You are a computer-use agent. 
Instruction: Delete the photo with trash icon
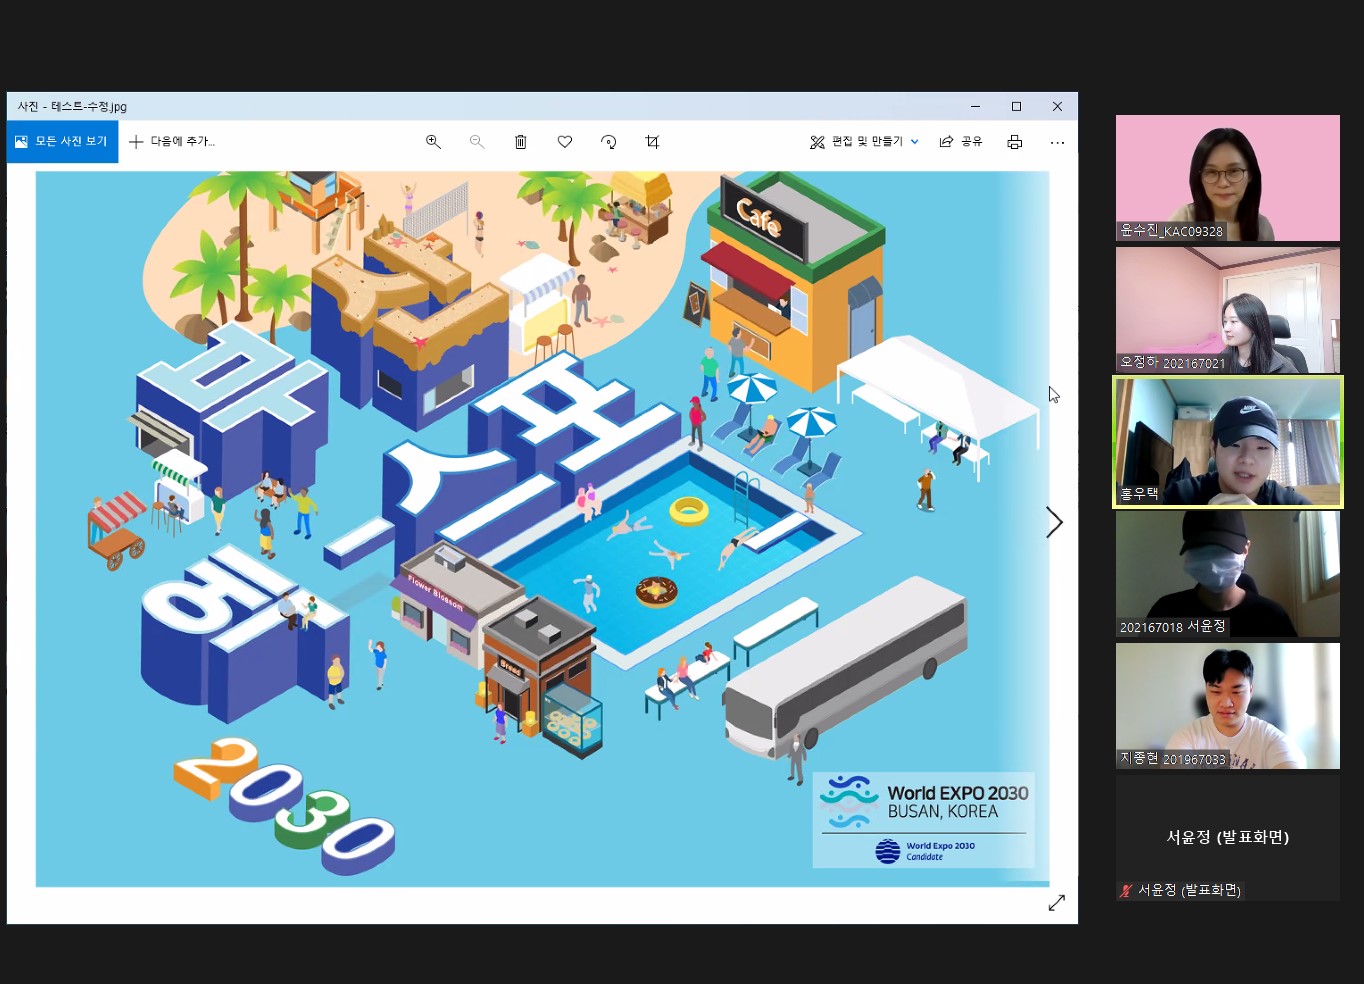pyautogui.click(x=521, y=142)
